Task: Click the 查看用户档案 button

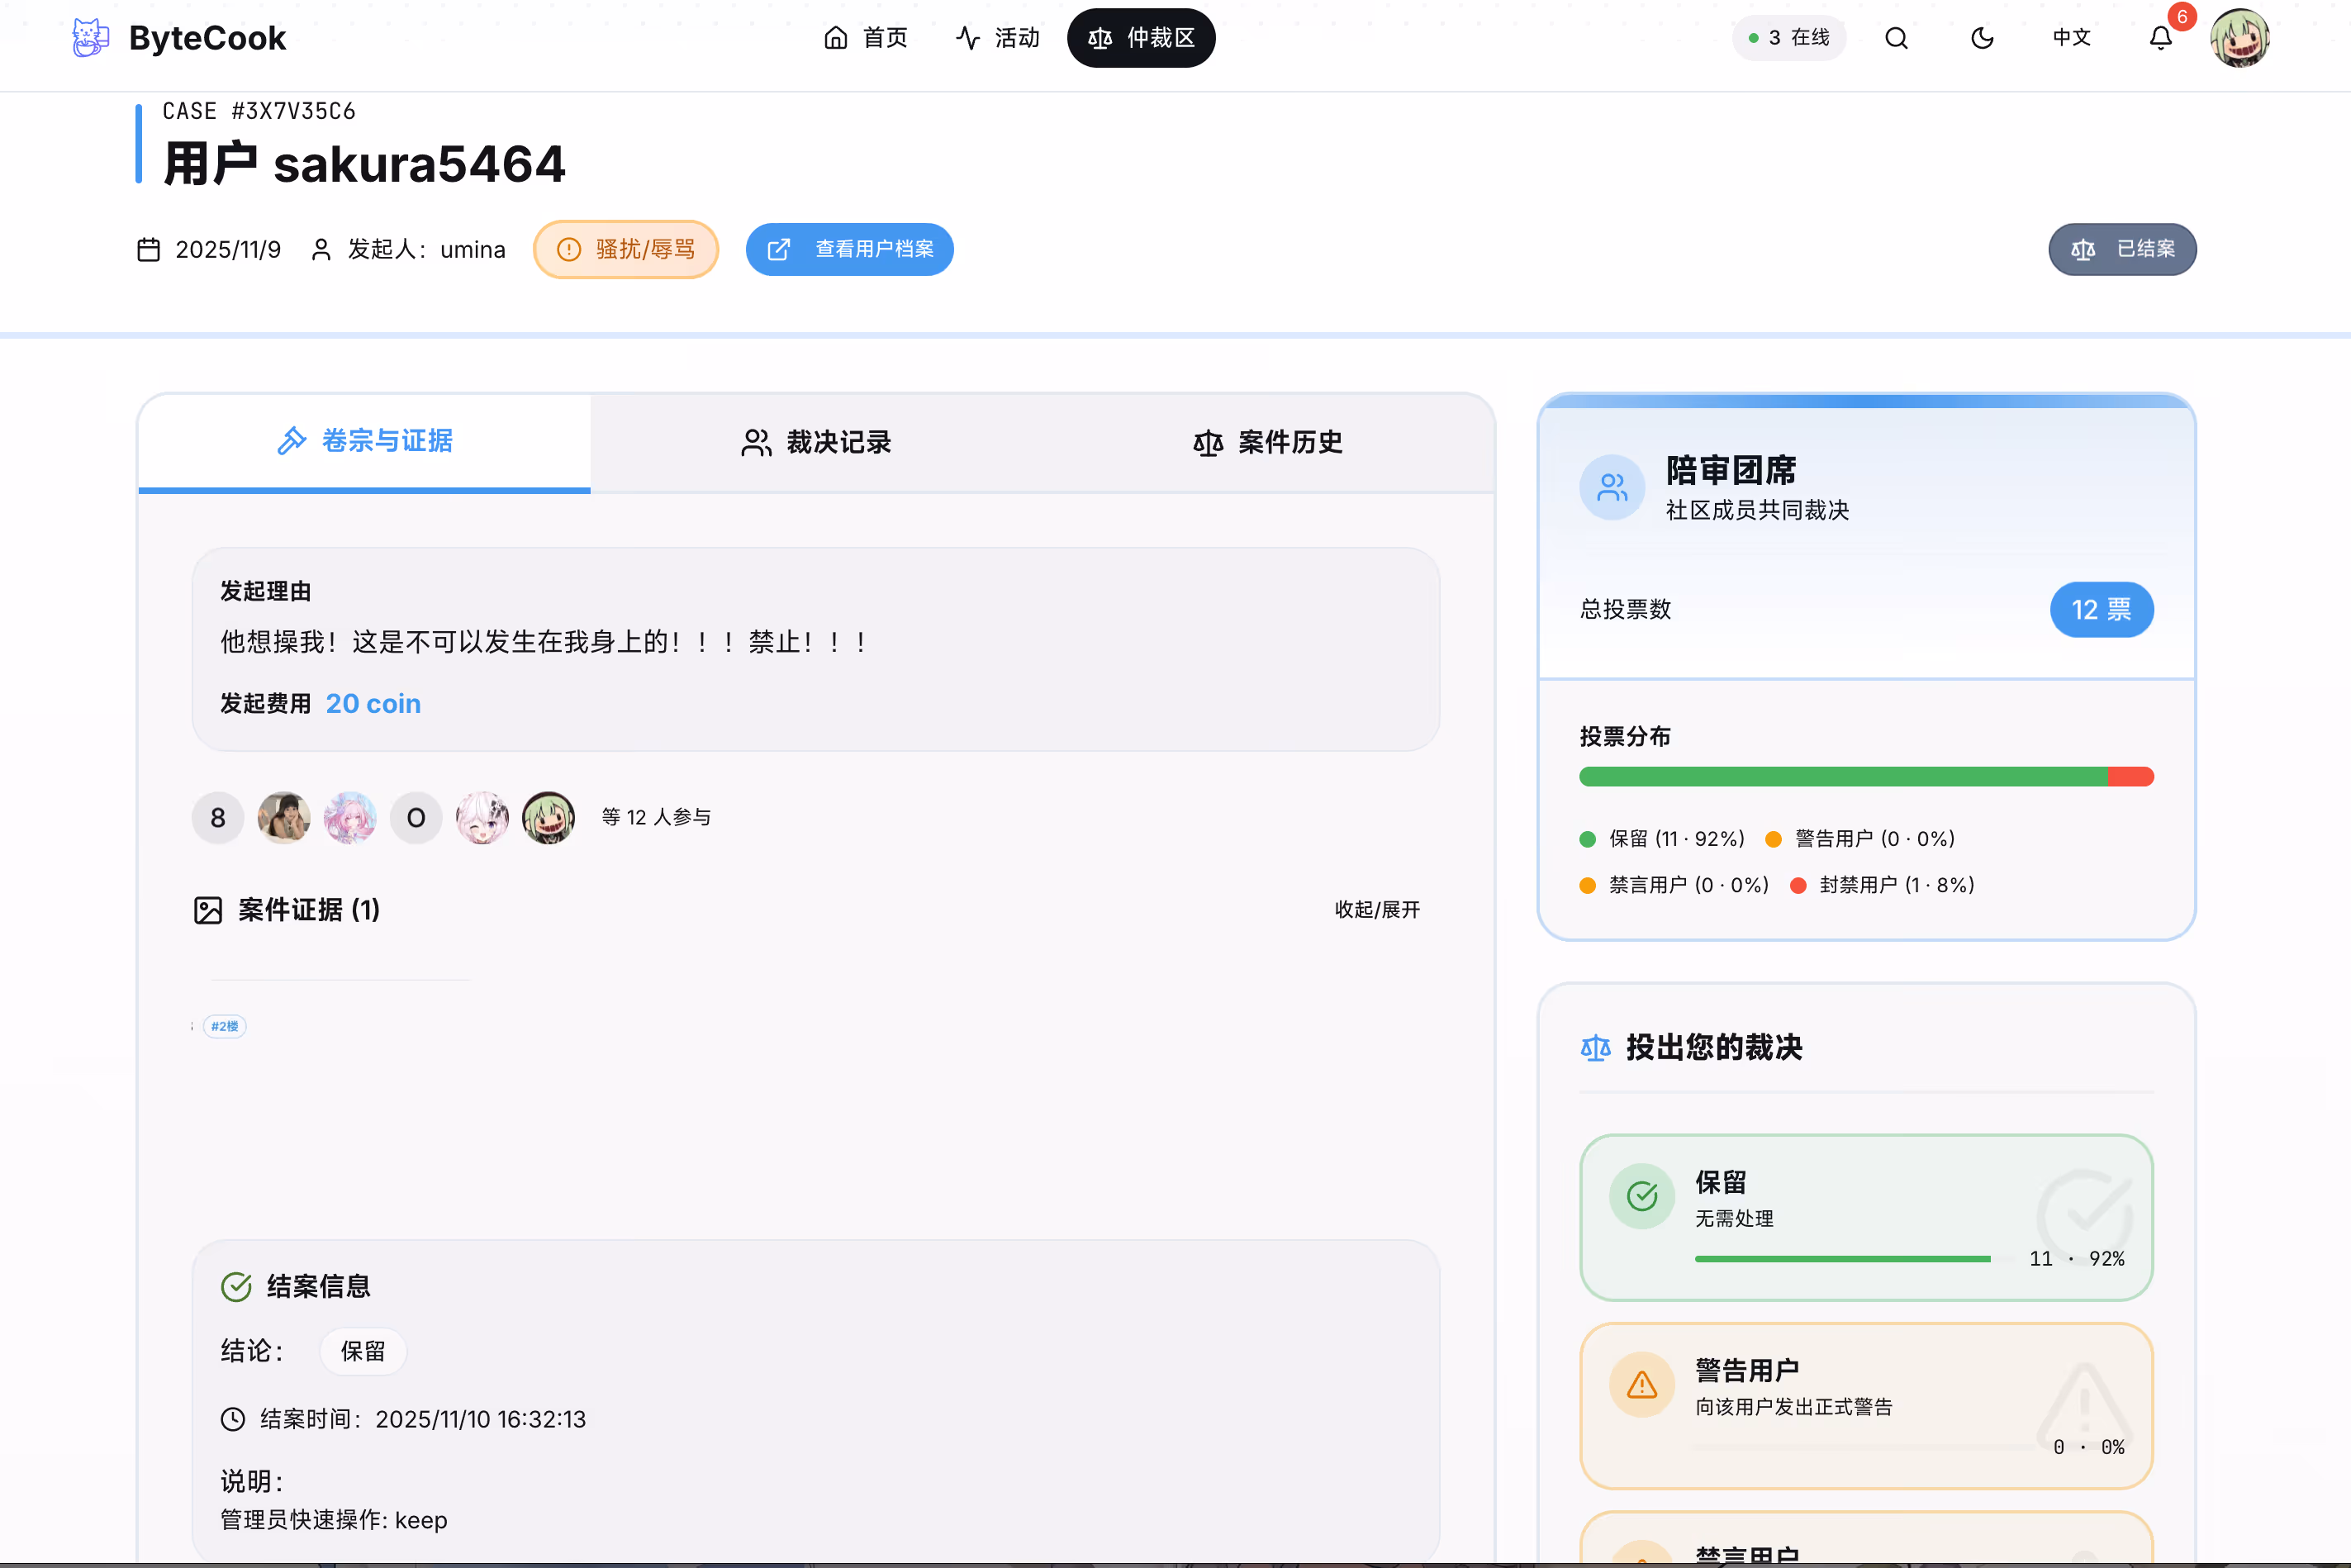Action: click(x=850, y=249)
